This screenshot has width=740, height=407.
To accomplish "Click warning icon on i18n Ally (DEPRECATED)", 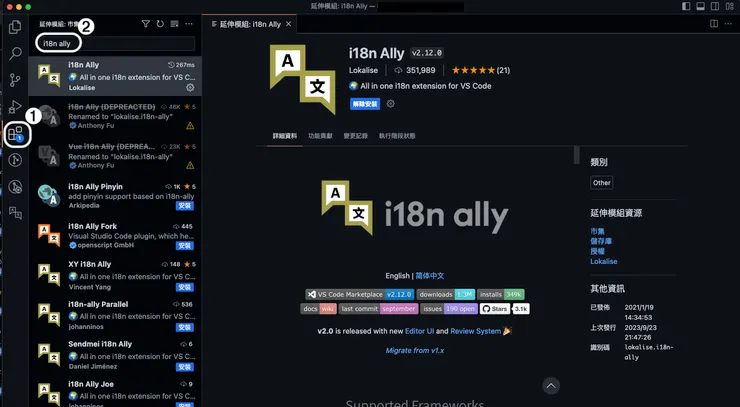I will pyautogui.click(x=190, y=126).
